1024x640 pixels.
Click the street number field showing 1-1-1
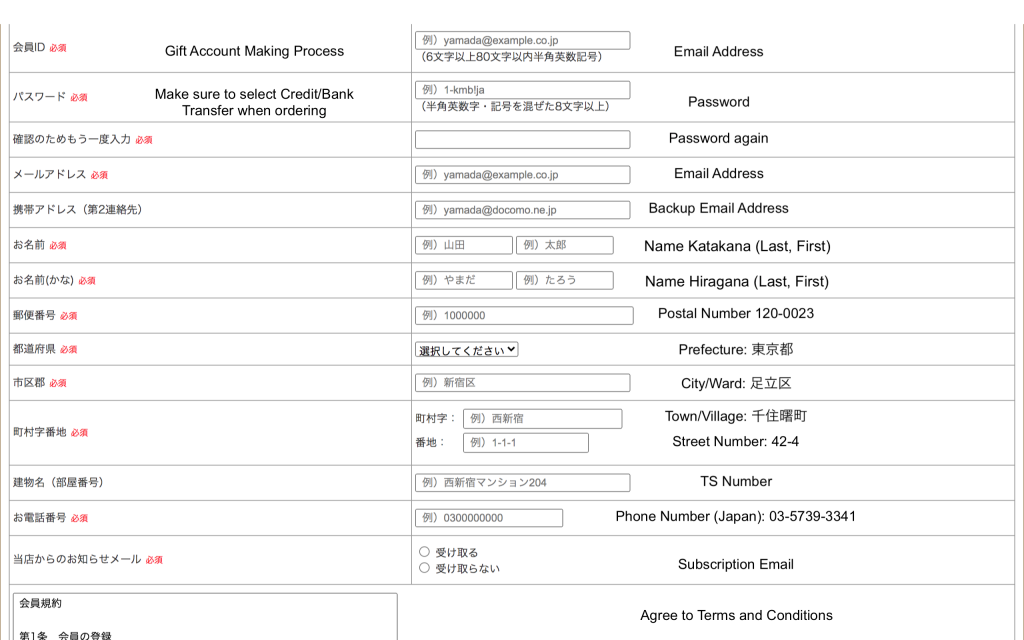click(525, 443)
